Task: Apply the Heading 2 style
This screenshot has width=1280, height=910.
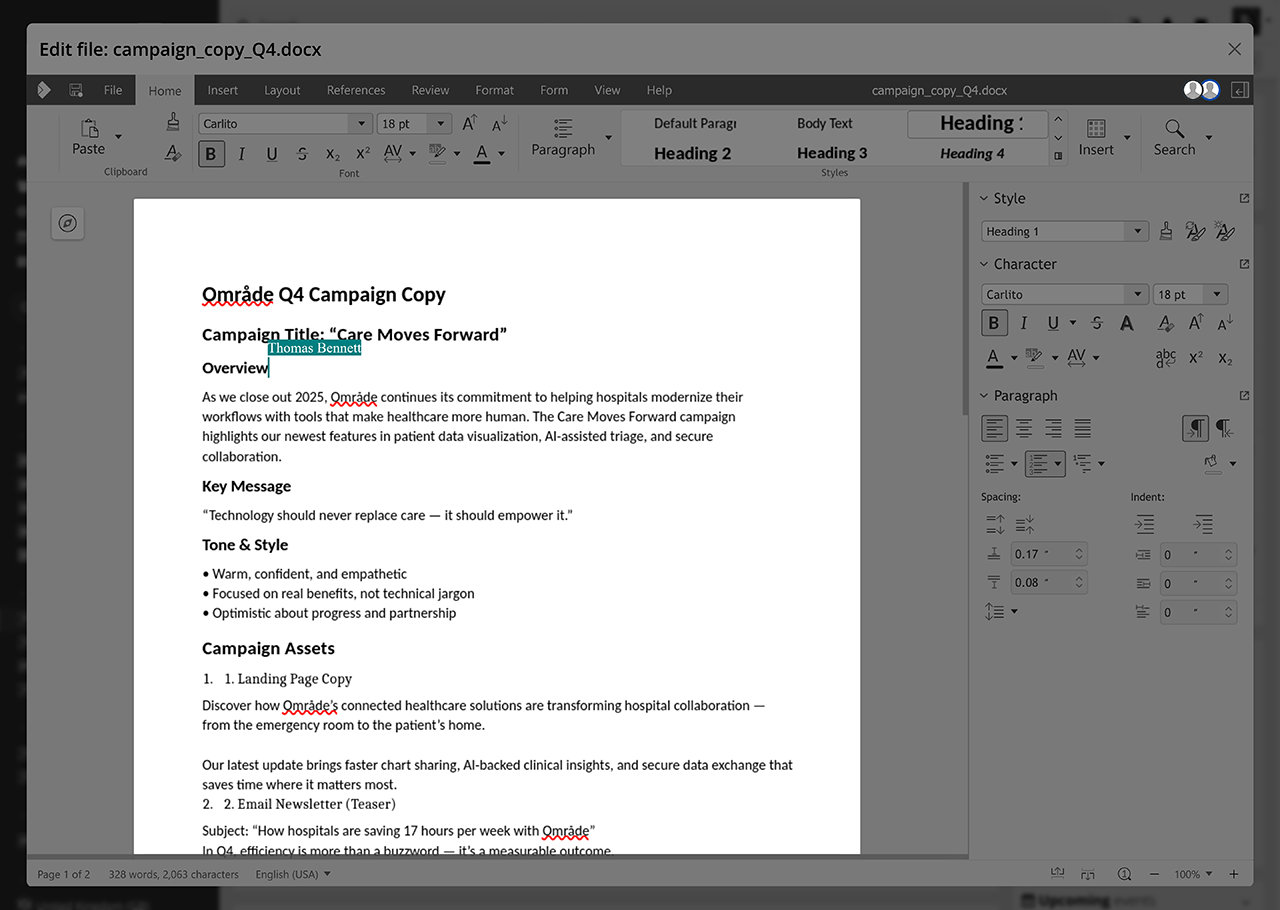Action: [x=692, y=153]
